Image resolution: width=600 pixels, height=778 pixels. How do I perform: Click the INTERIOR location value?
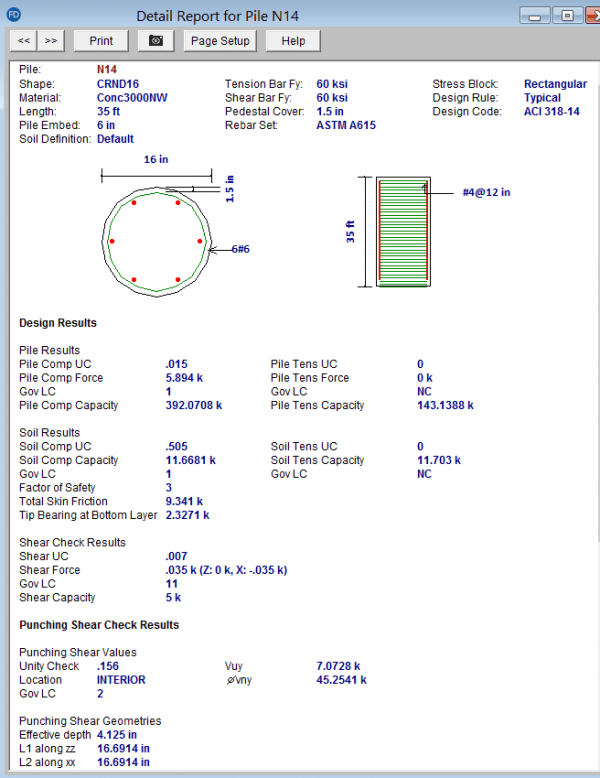[x=121, y=680]
